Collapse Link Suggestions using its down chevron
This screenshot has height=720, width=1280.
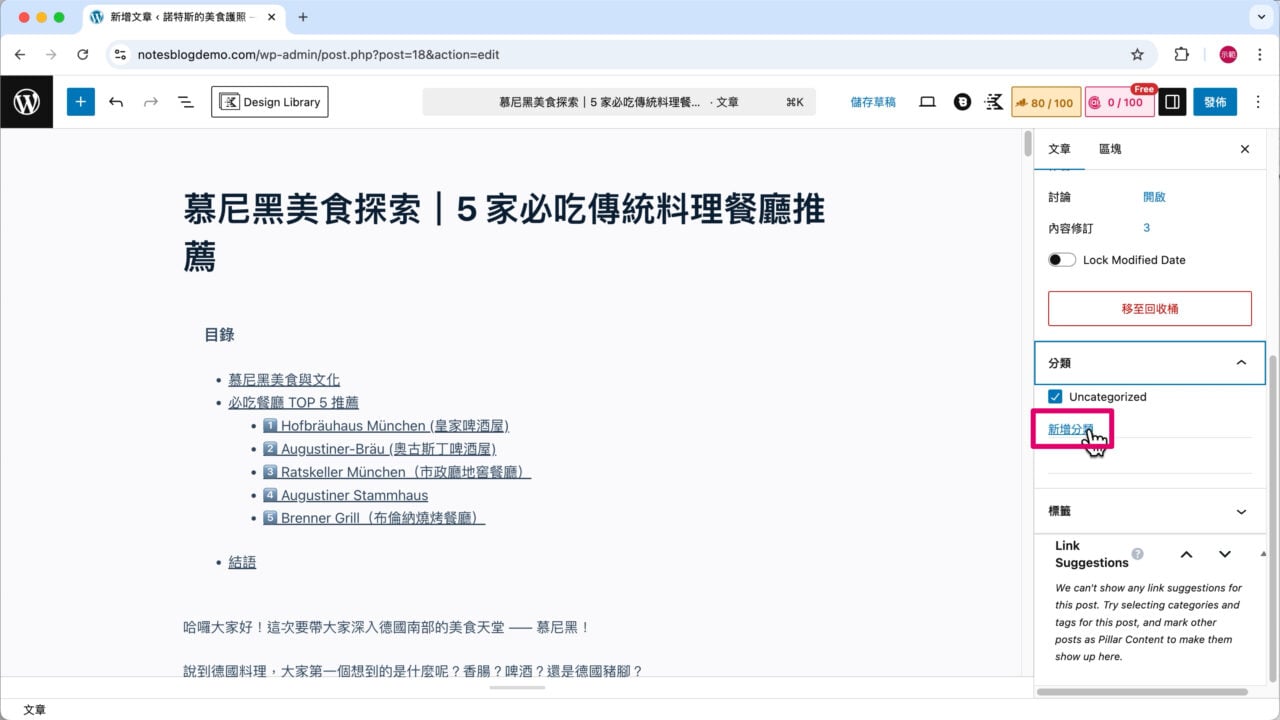[1224, 554]
